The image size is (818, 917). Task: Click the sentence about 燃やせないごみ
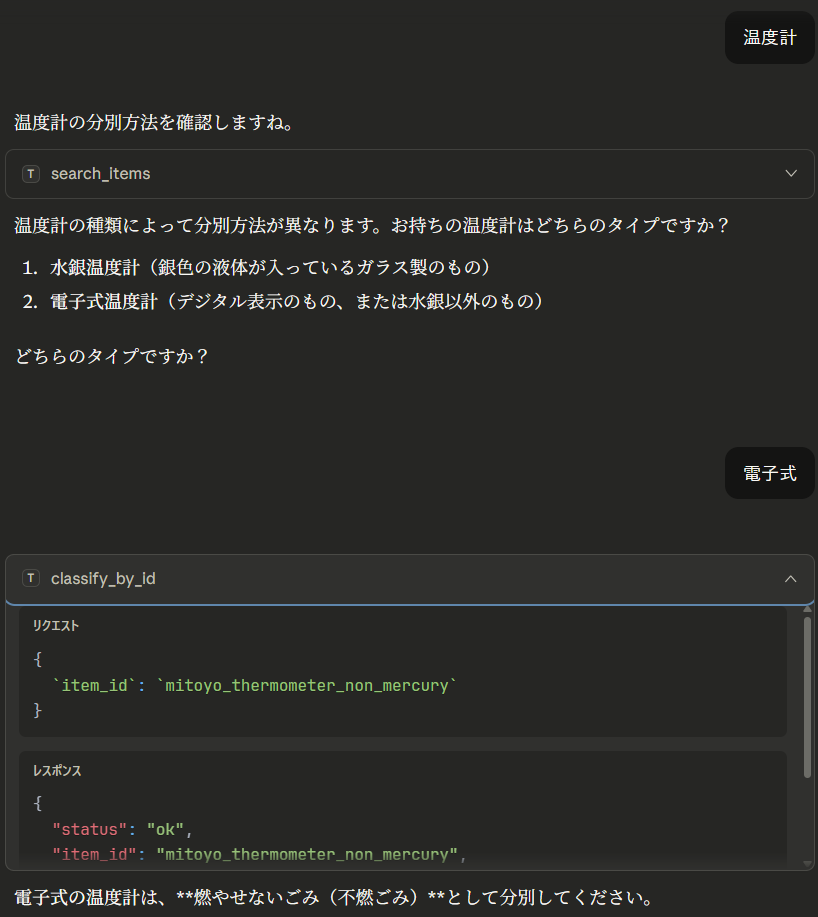pyautogui.click(x=333, y=897)
